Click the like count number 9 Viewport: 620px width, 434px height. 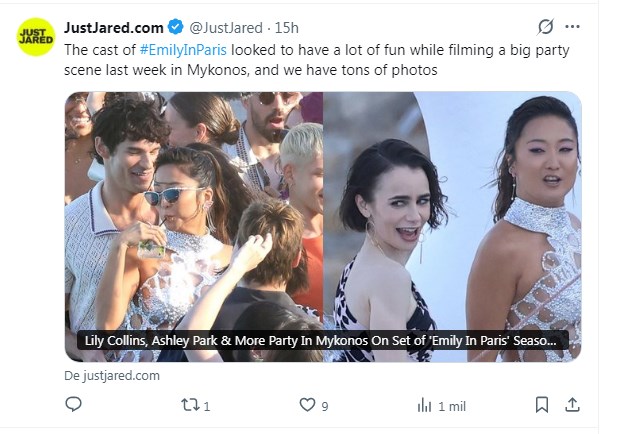(x=325, y=406)
